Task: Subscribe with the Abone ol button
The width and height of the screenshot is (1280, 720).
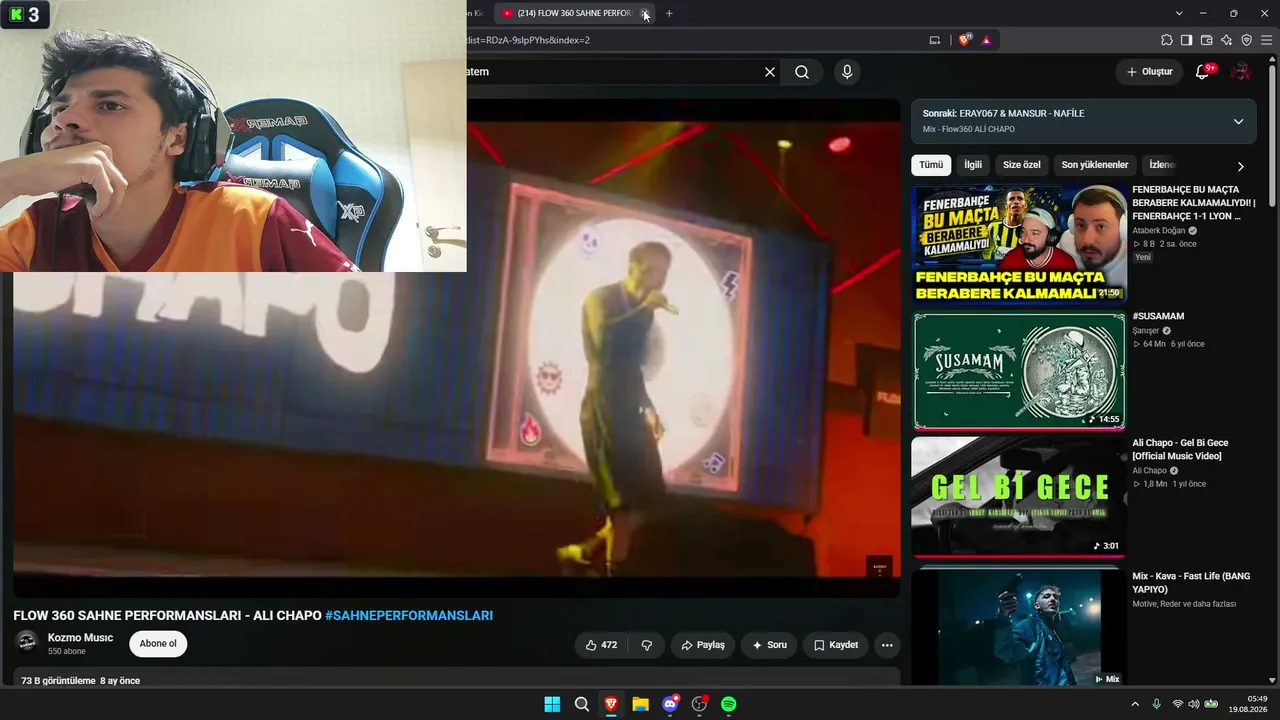Action: (x=158, y=644)
